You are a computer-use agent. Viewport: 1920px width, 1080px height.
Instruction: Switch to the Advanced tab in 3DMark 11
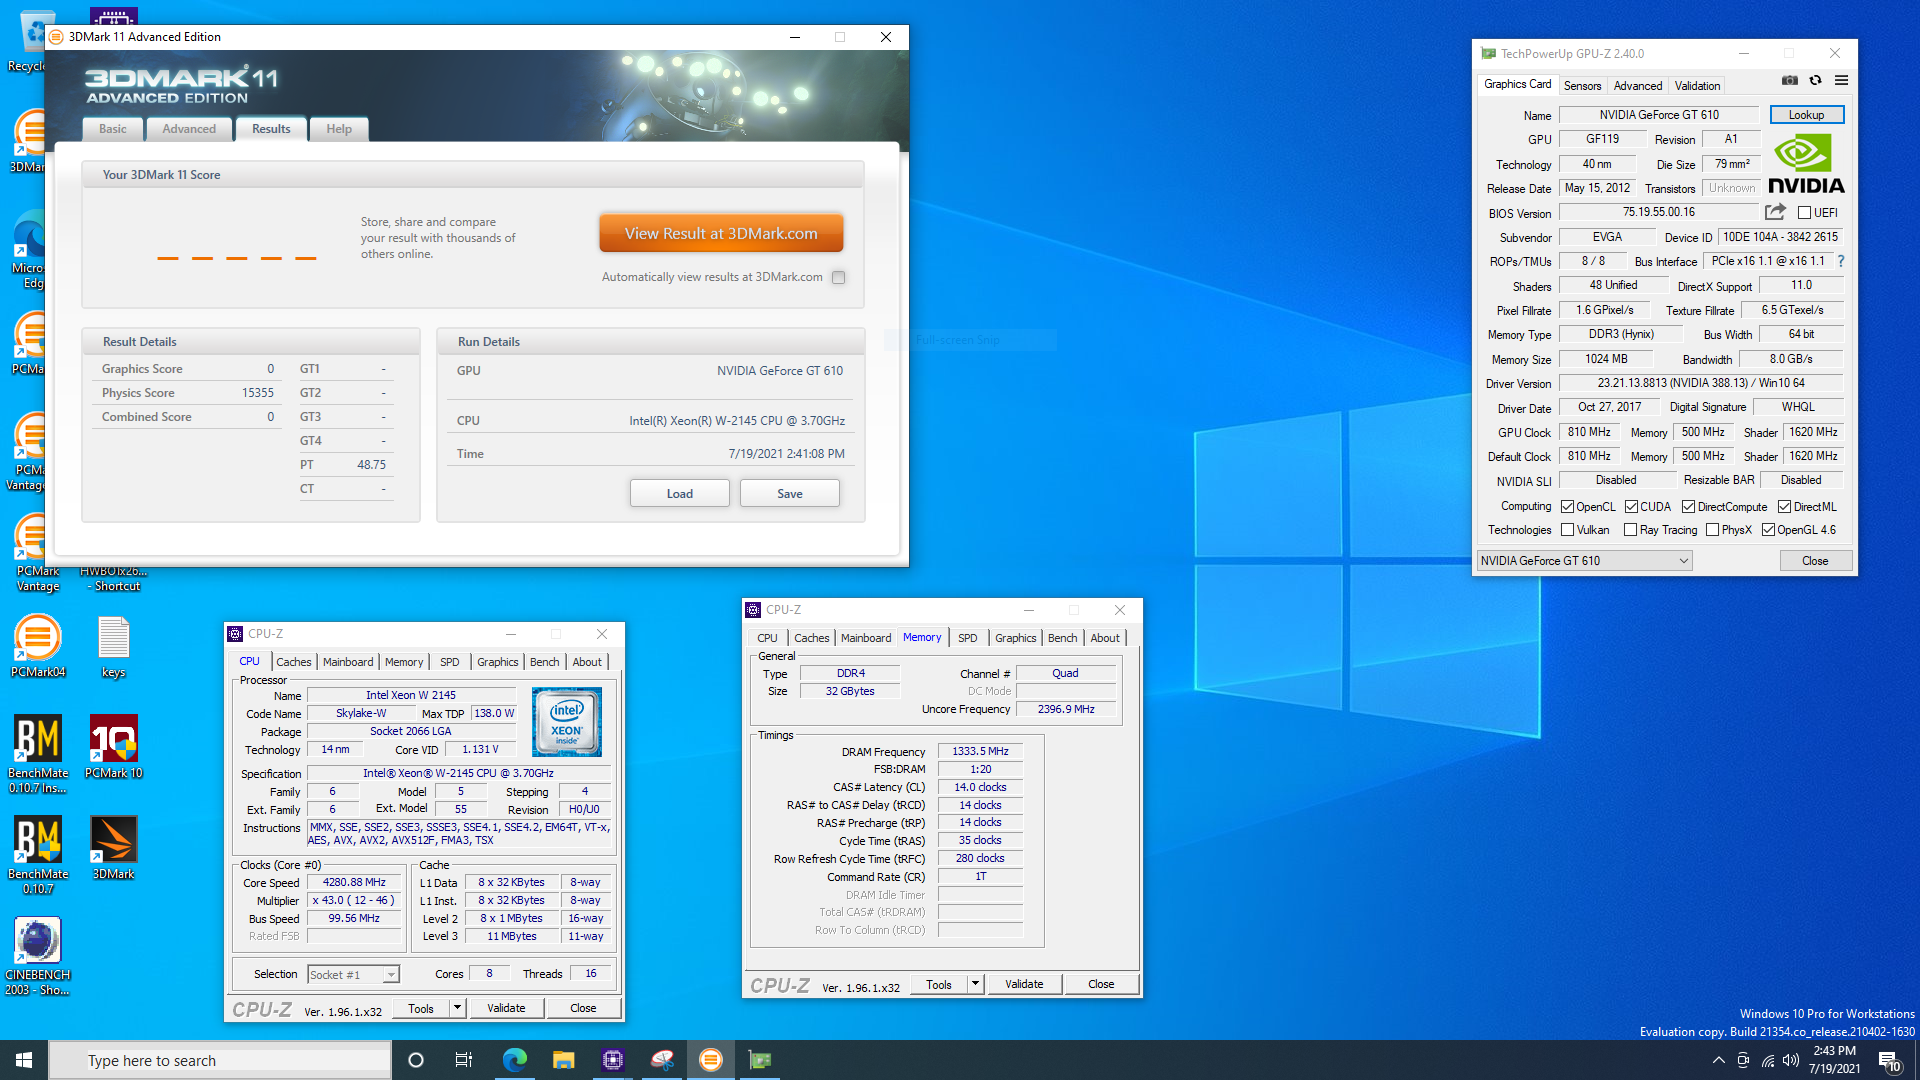pos(189,129)
